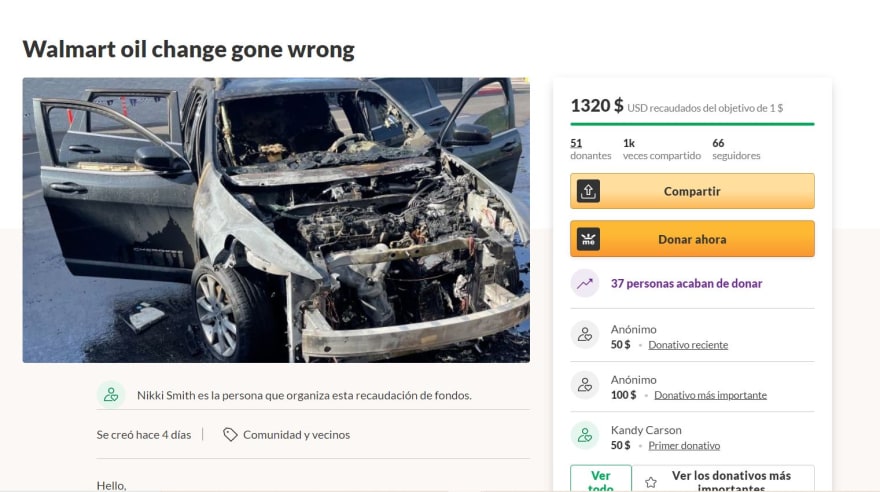
Task: Click the 51 donantes count
Action: coord(590,149)
